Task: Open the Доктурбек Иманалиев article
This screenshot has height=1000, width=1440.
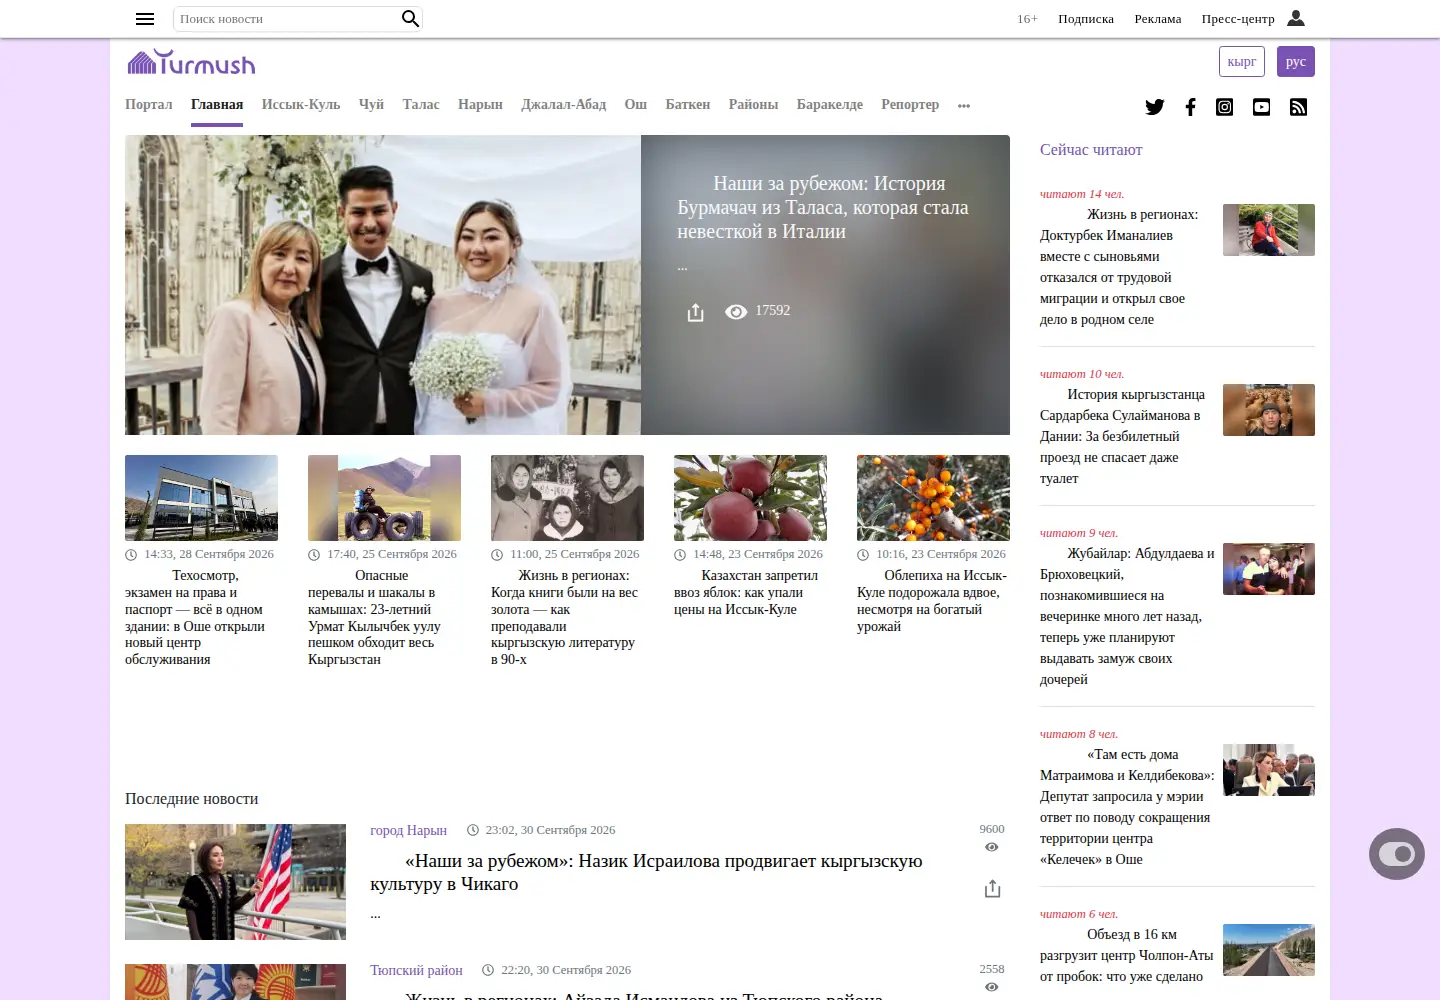Action: [x=1119, y=267]
